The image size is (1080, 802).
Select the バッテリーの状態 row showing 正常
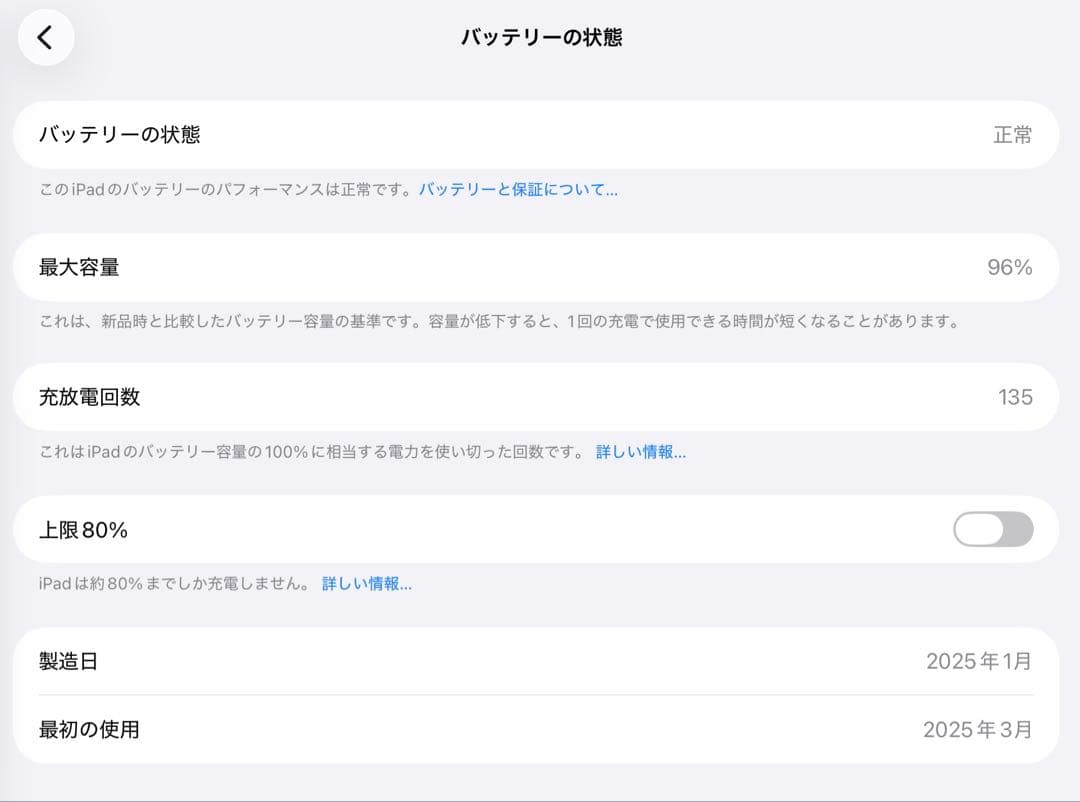(x=540, y=135)
